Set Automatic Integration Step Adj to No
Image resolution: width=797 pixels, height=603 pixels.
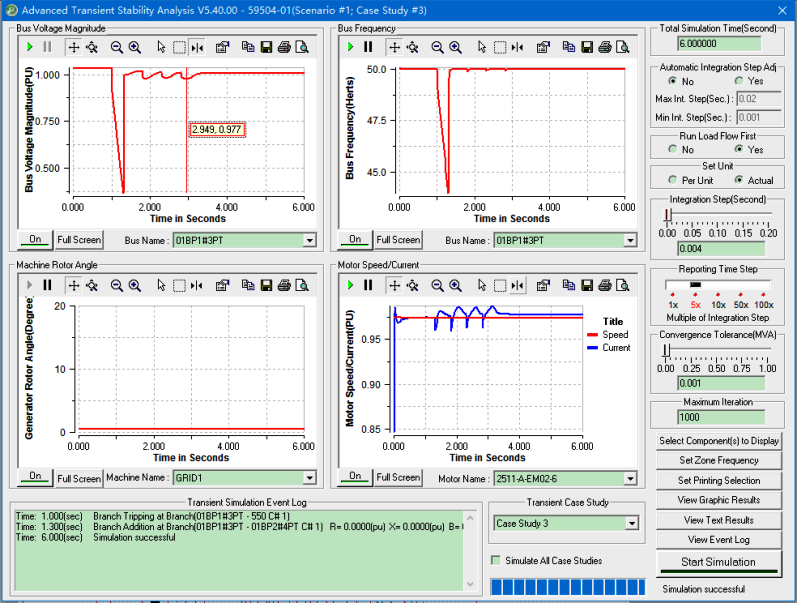click(x=673, y=81)
